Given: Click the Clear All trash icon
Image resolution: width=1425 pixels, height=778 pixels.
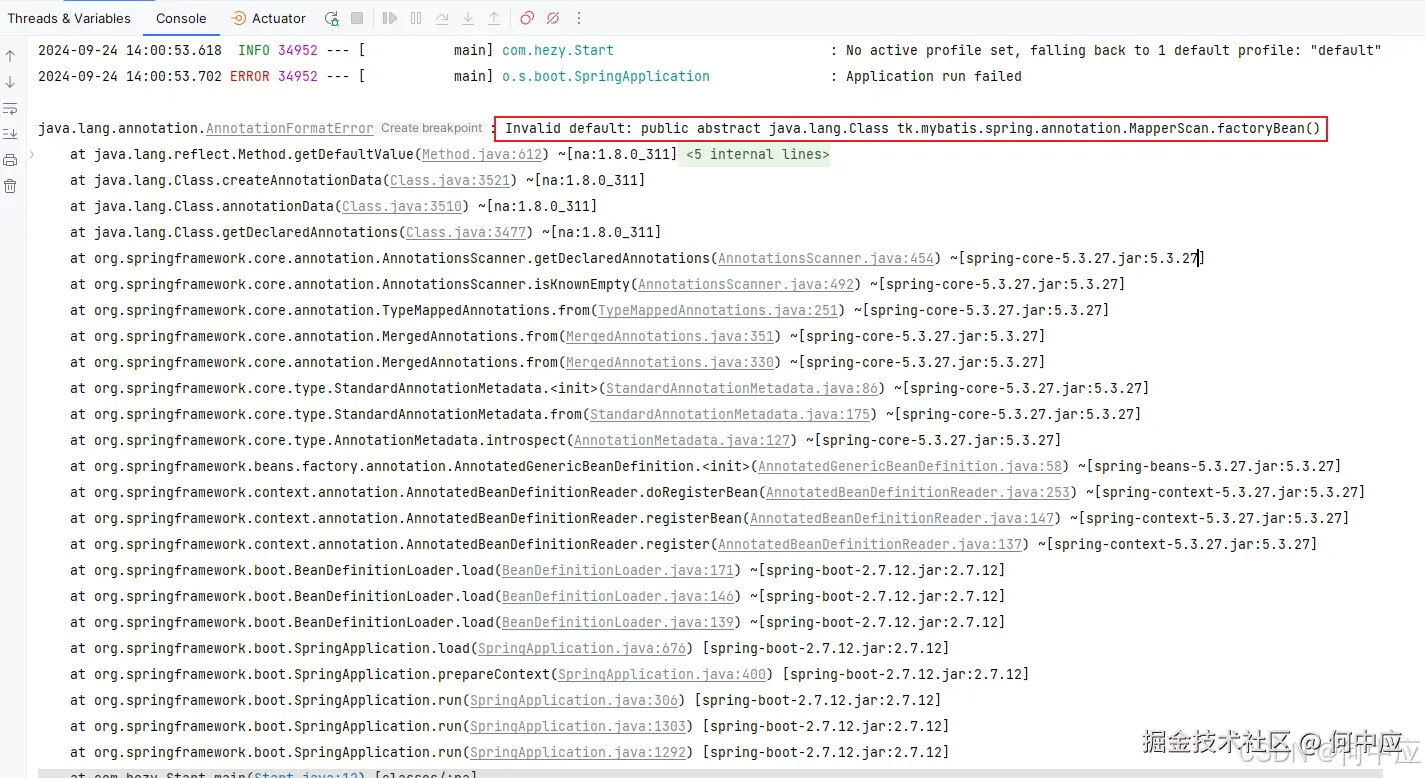Looking at the screenshot, I should pos(10,186).
